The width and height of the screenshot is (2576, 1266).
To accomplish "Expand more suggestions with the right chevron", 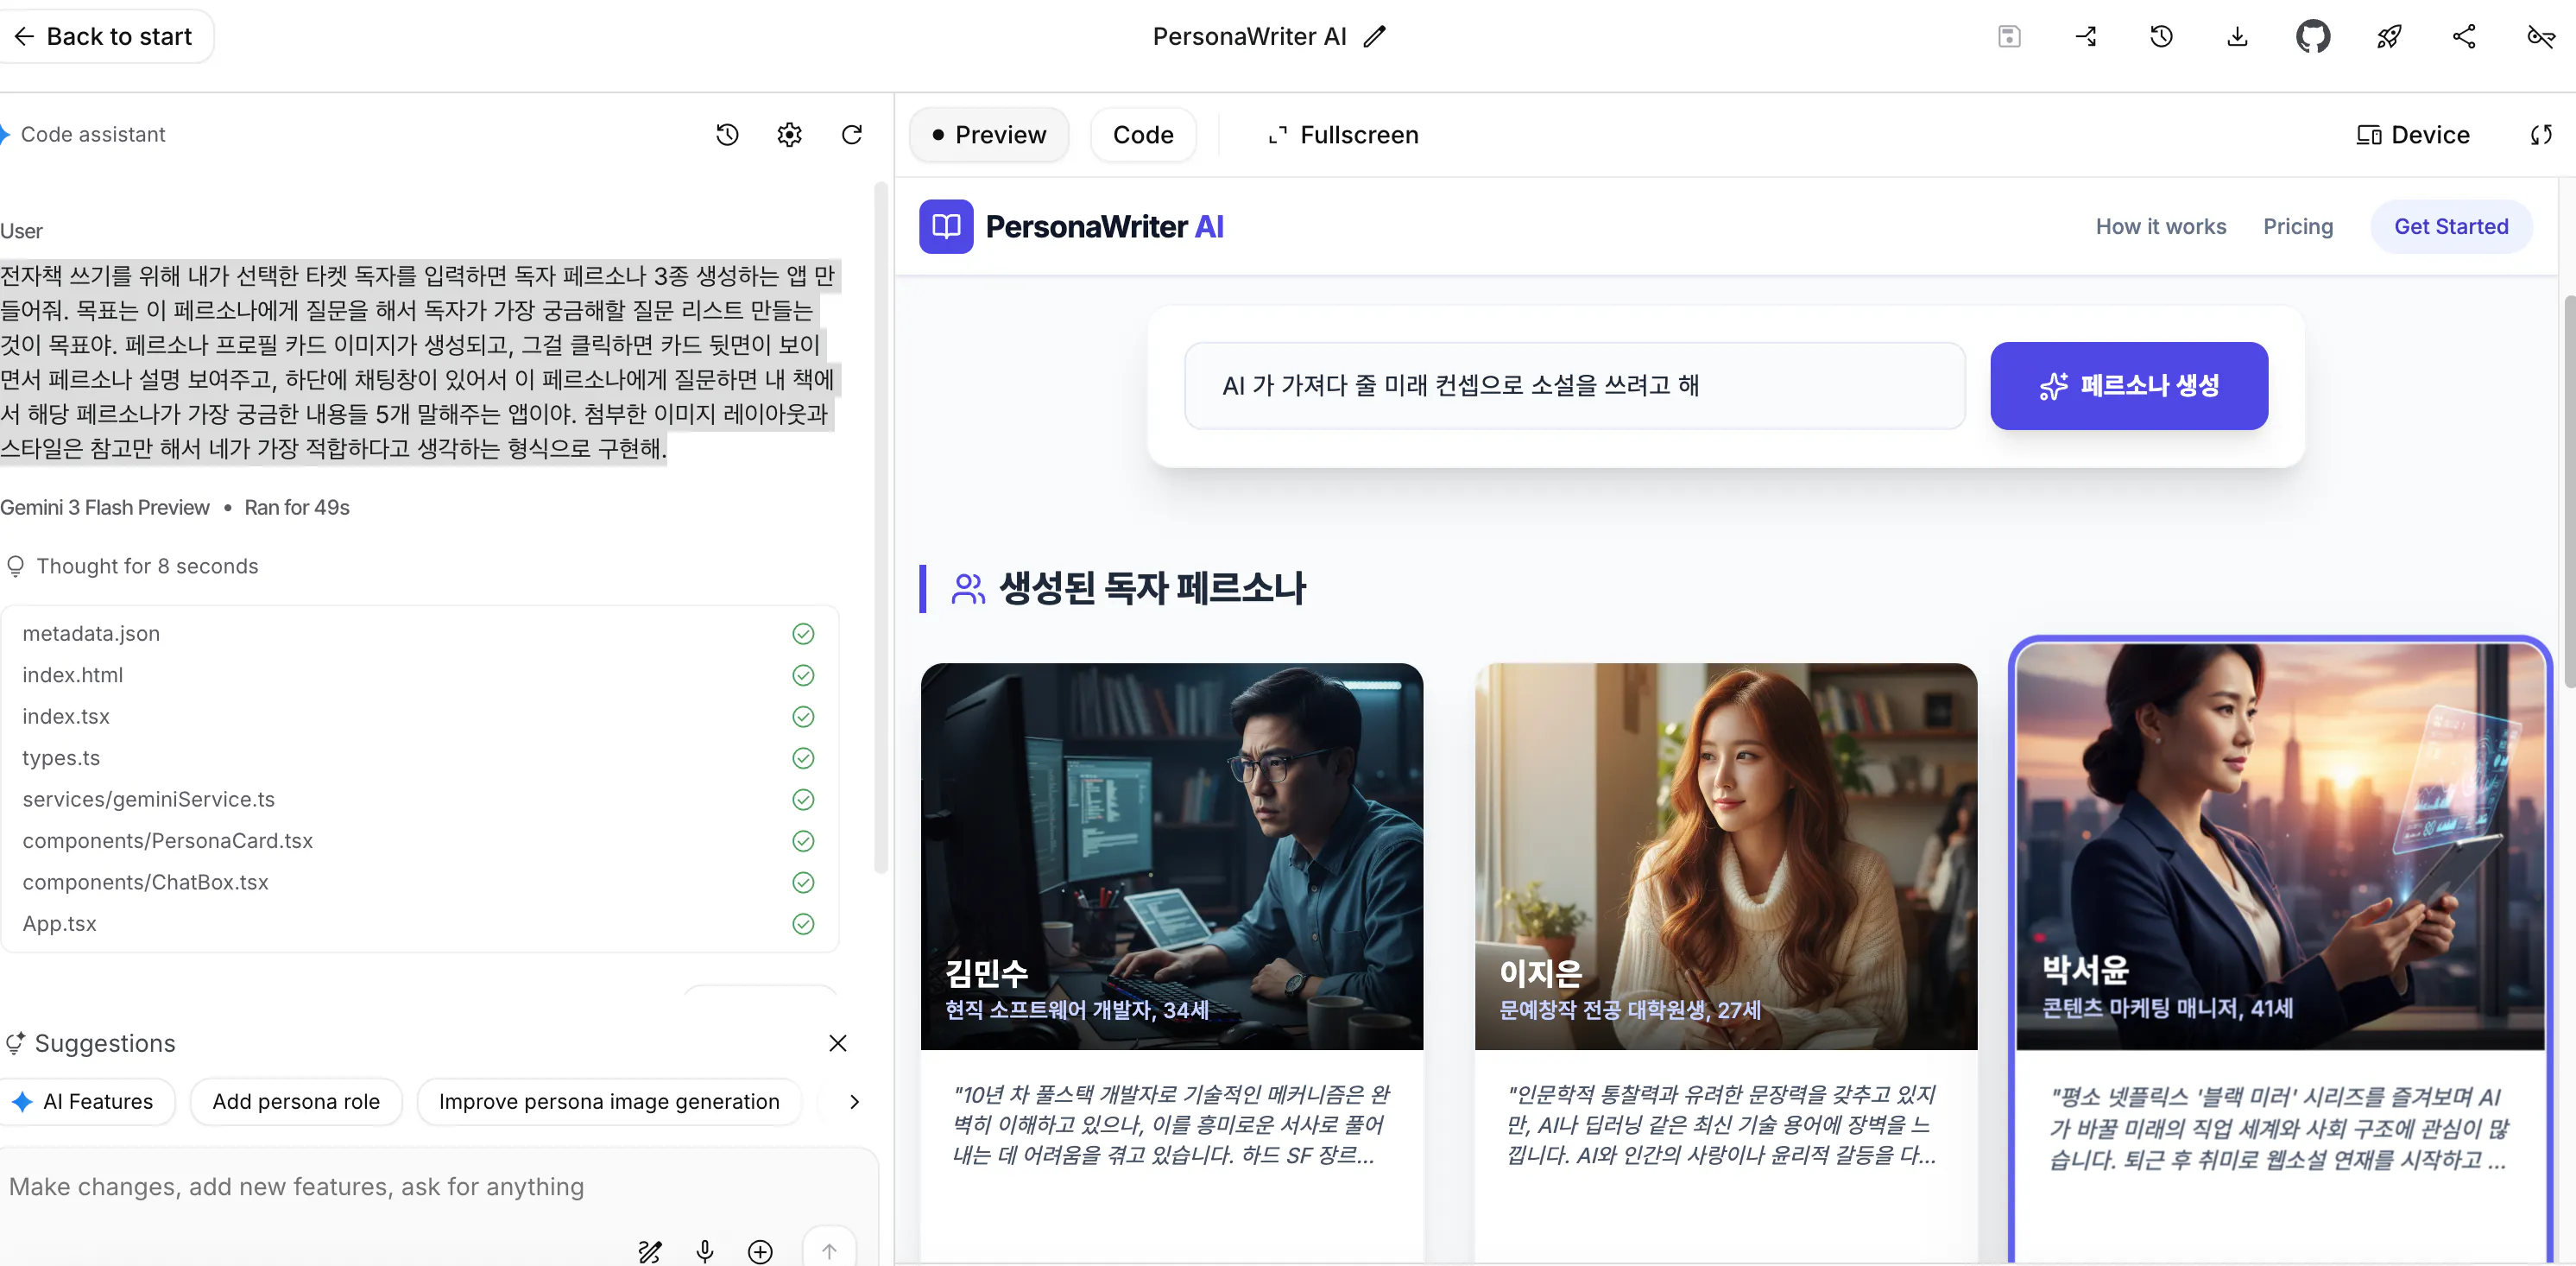I will coord(854,1101).
